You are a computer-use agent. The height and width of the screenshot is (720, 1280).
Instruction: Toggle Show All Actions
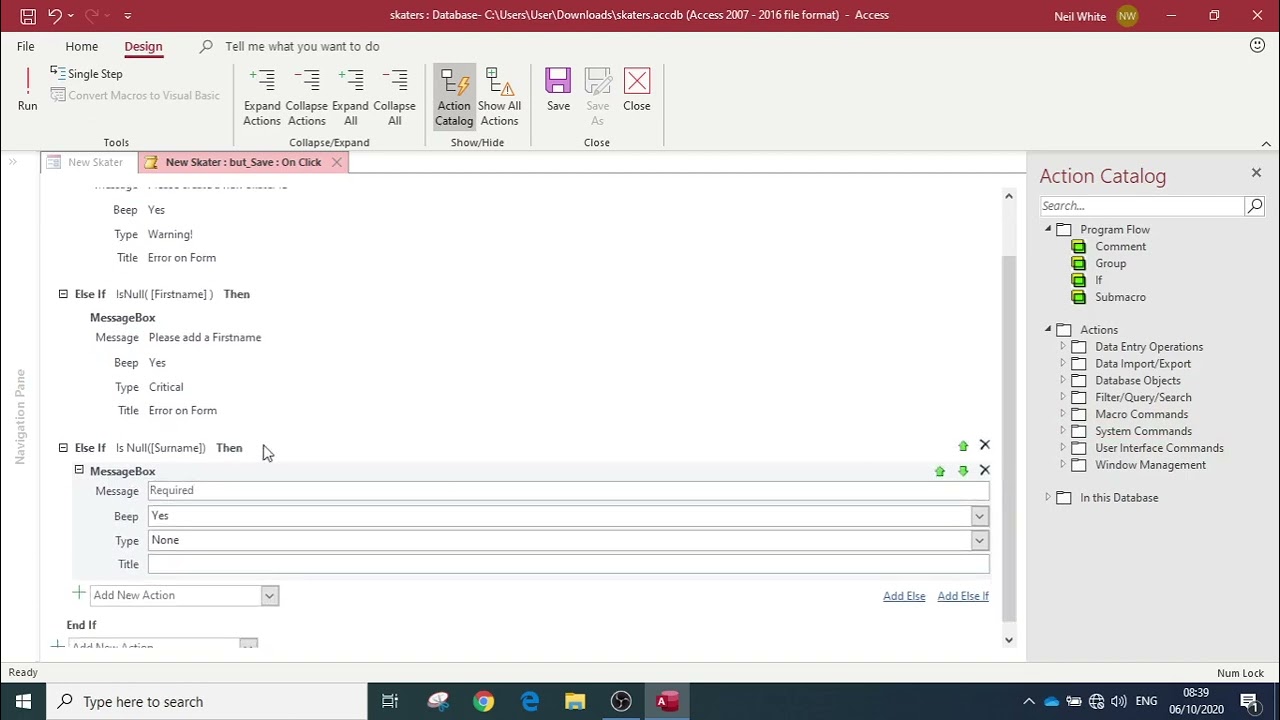click(x=499, y=97)
